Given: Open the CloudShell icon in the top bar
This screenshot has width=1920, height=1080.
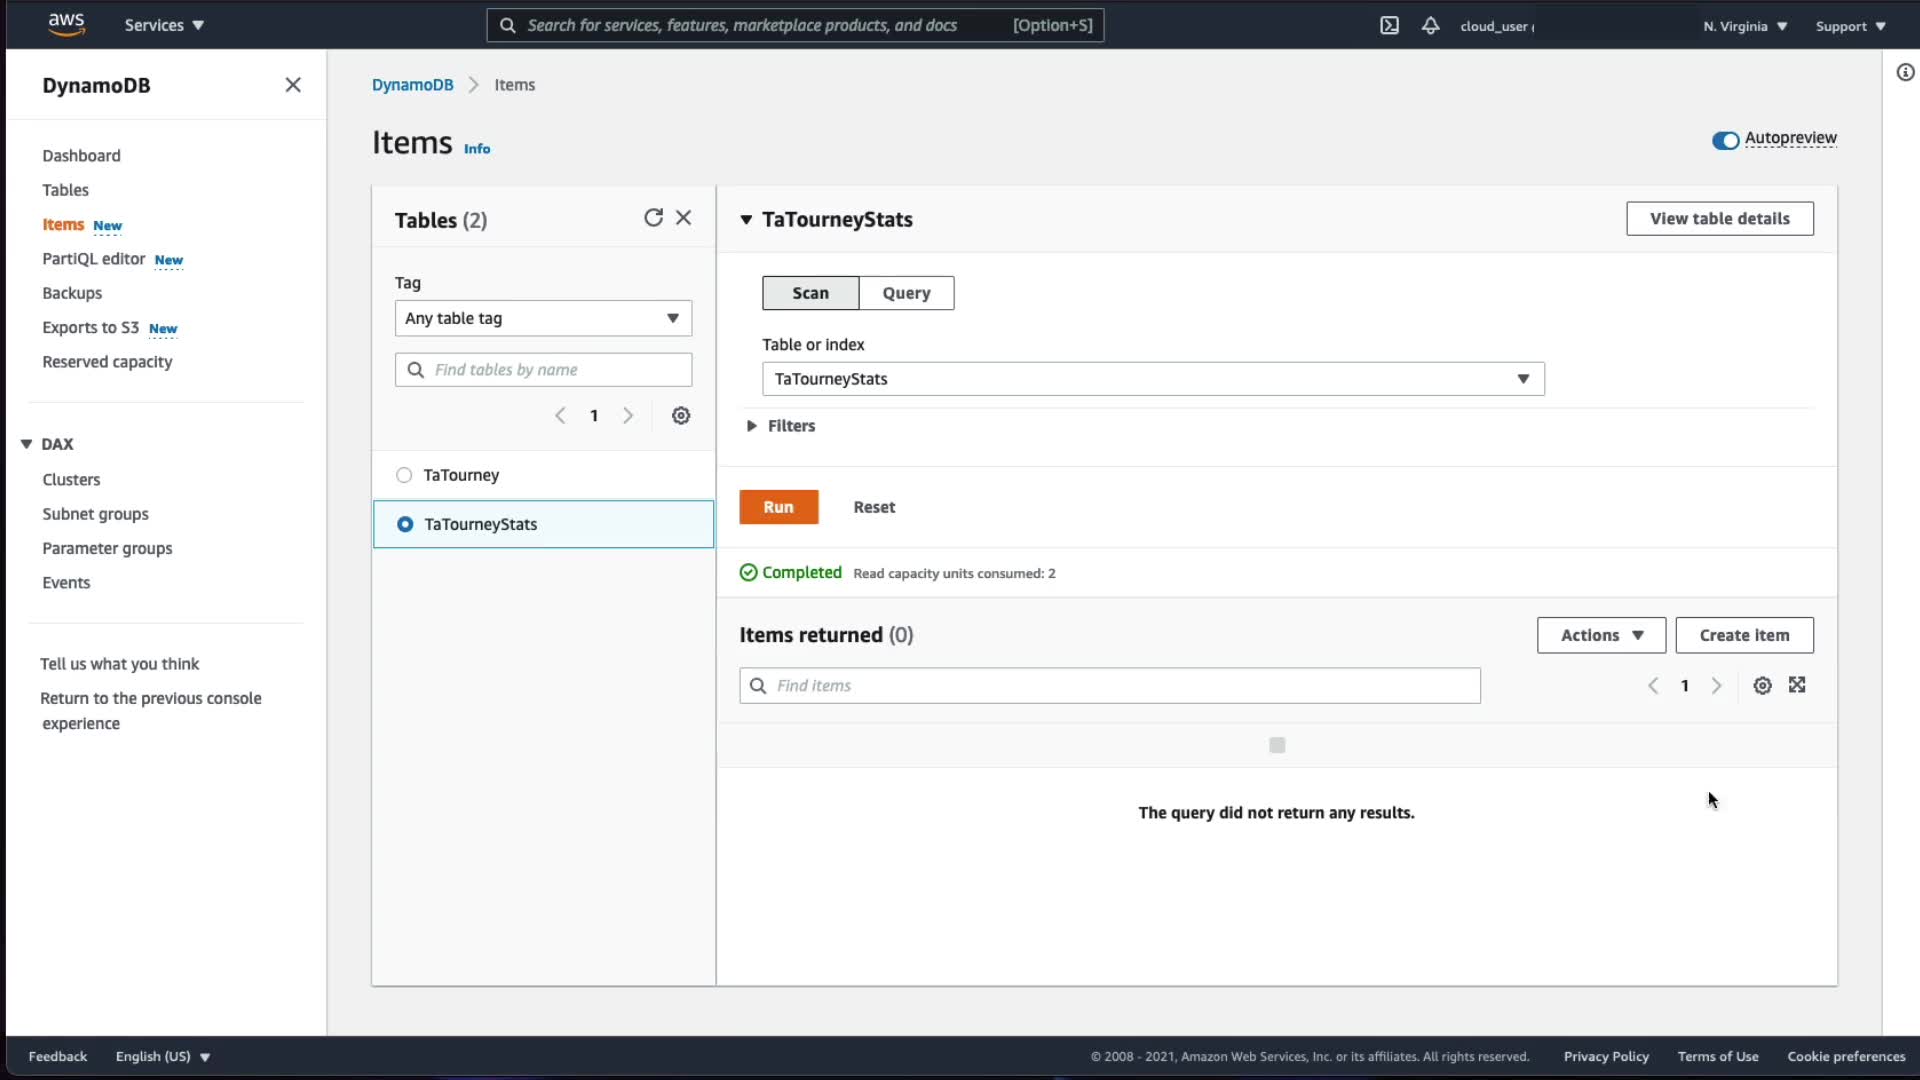Looking at the screenshot, I should coord(1389,26).
